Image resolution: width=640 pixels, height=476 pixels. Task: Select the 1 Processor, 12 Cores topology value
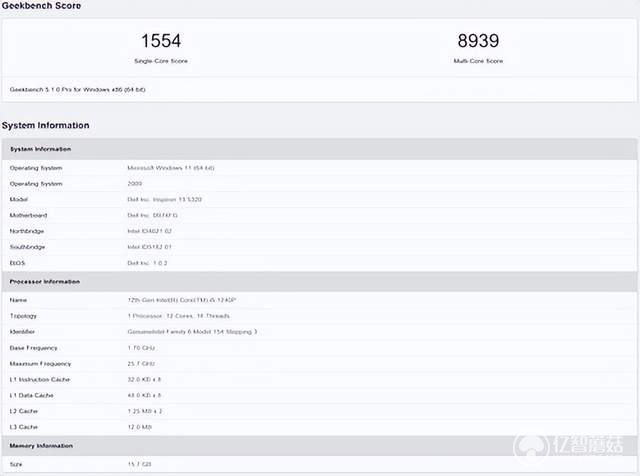178,316
